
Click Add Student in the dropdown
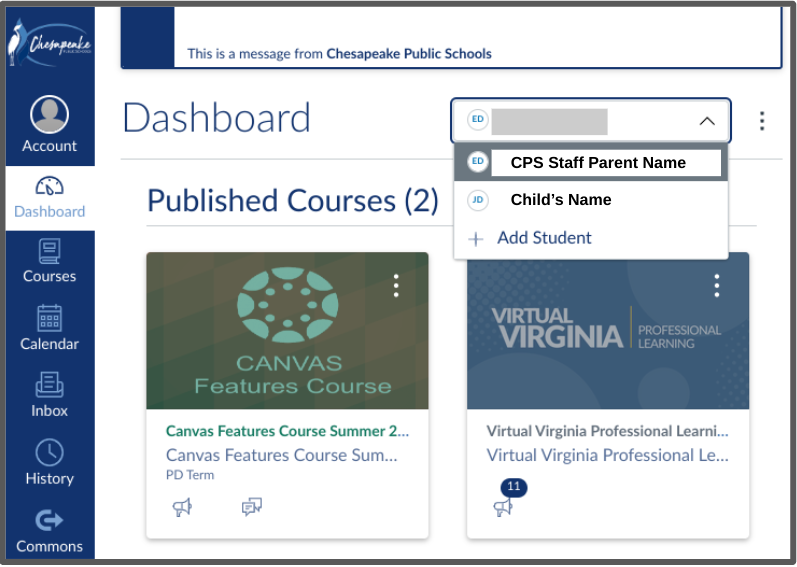tap(544, 238)
